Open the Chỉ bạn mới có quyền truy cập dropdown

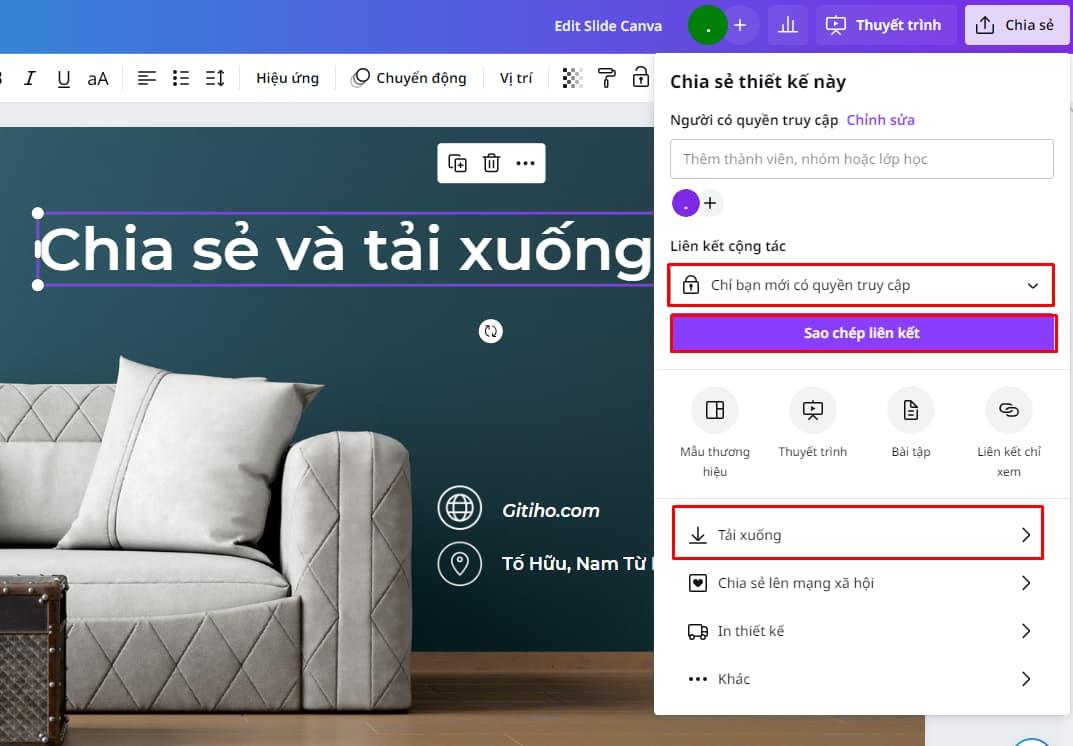point(863,285)
